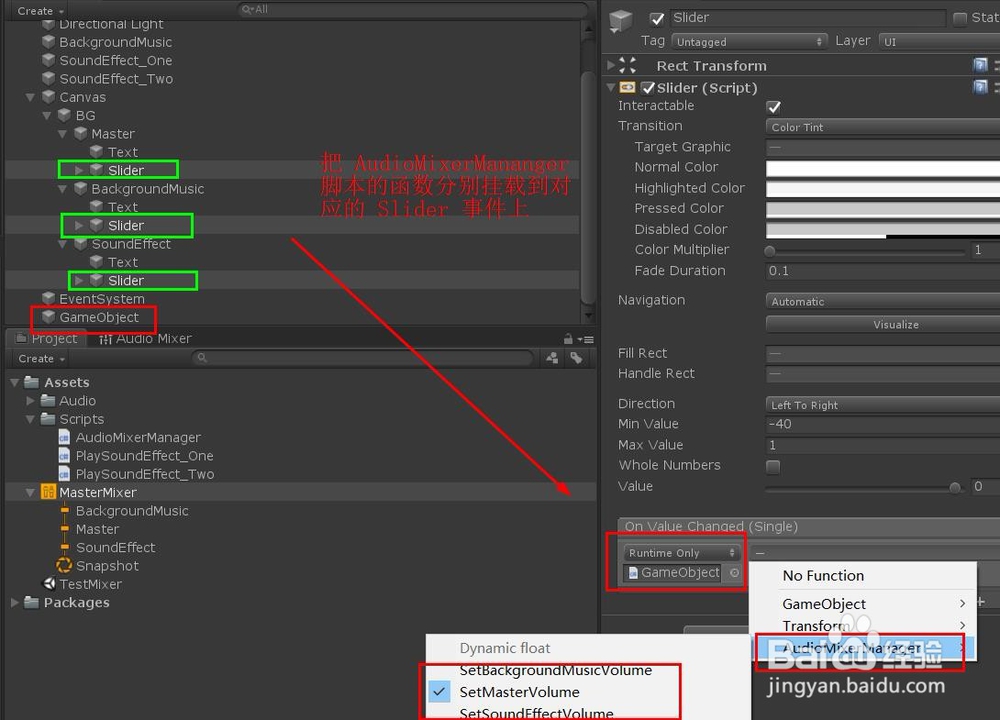
Task: Open the Direction dropdown showing Left To Right
Action: click(x=883, y=404)
